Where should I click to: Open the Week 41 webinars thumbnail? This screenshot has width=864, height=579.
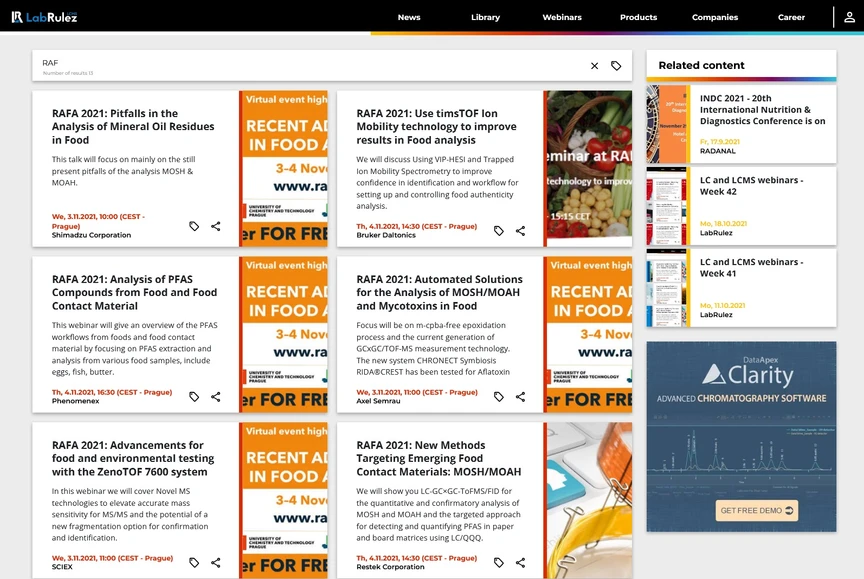point(668,288)
